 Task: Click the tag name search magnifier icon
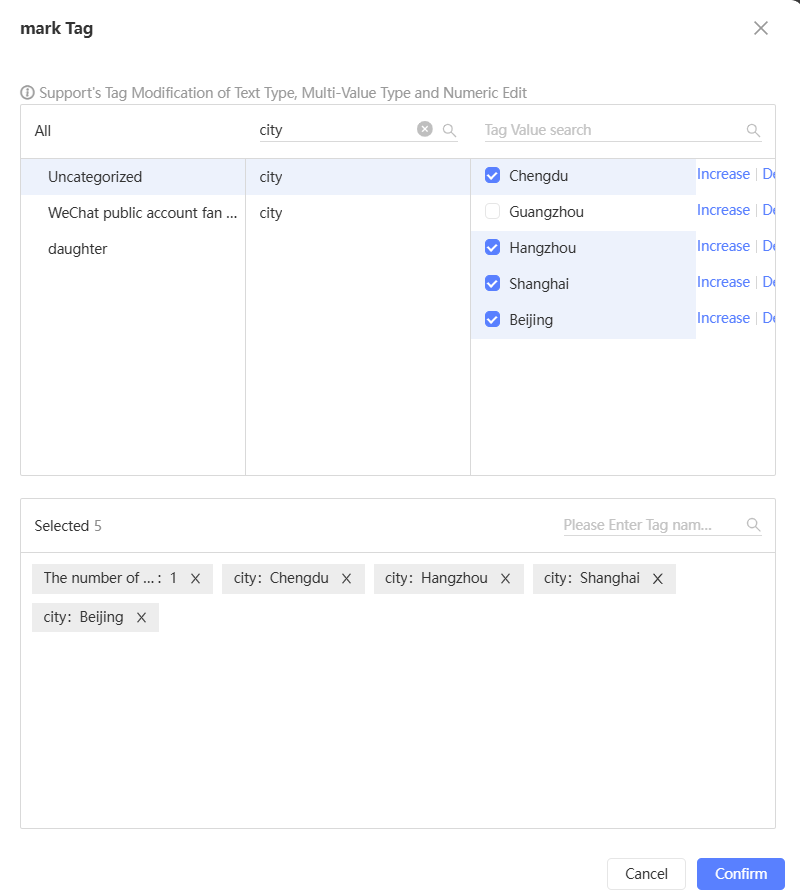(x=450, y=130)
